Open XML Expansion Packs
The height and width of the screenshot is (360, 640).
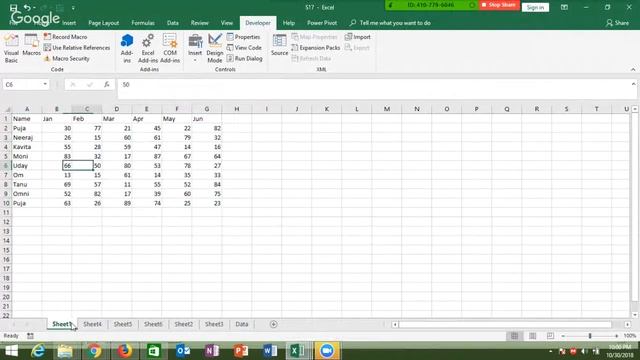[316, 48]
